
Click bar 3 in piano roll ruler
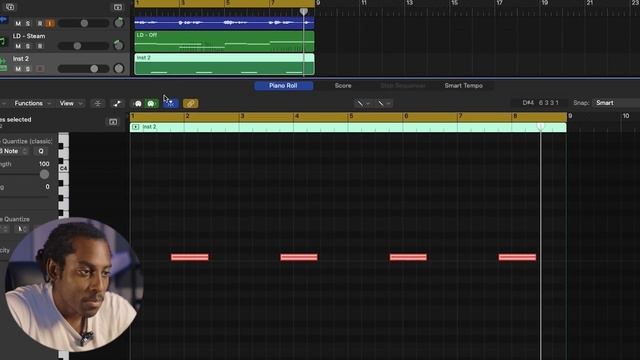click(x=242, y=116)
